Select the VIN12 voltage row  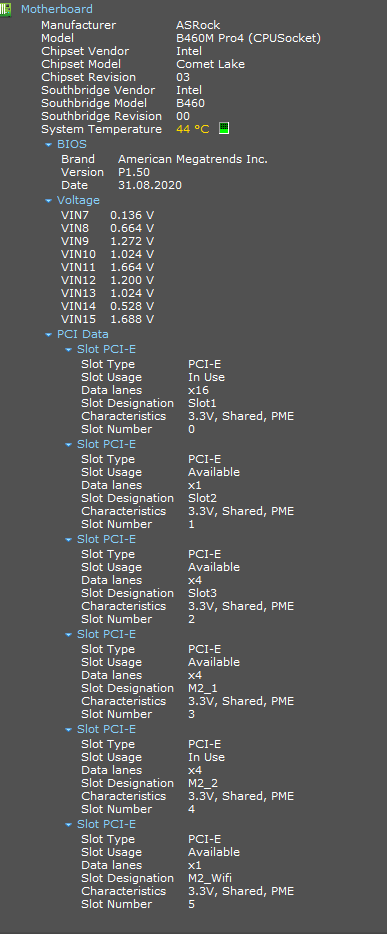tap(107, 280)
